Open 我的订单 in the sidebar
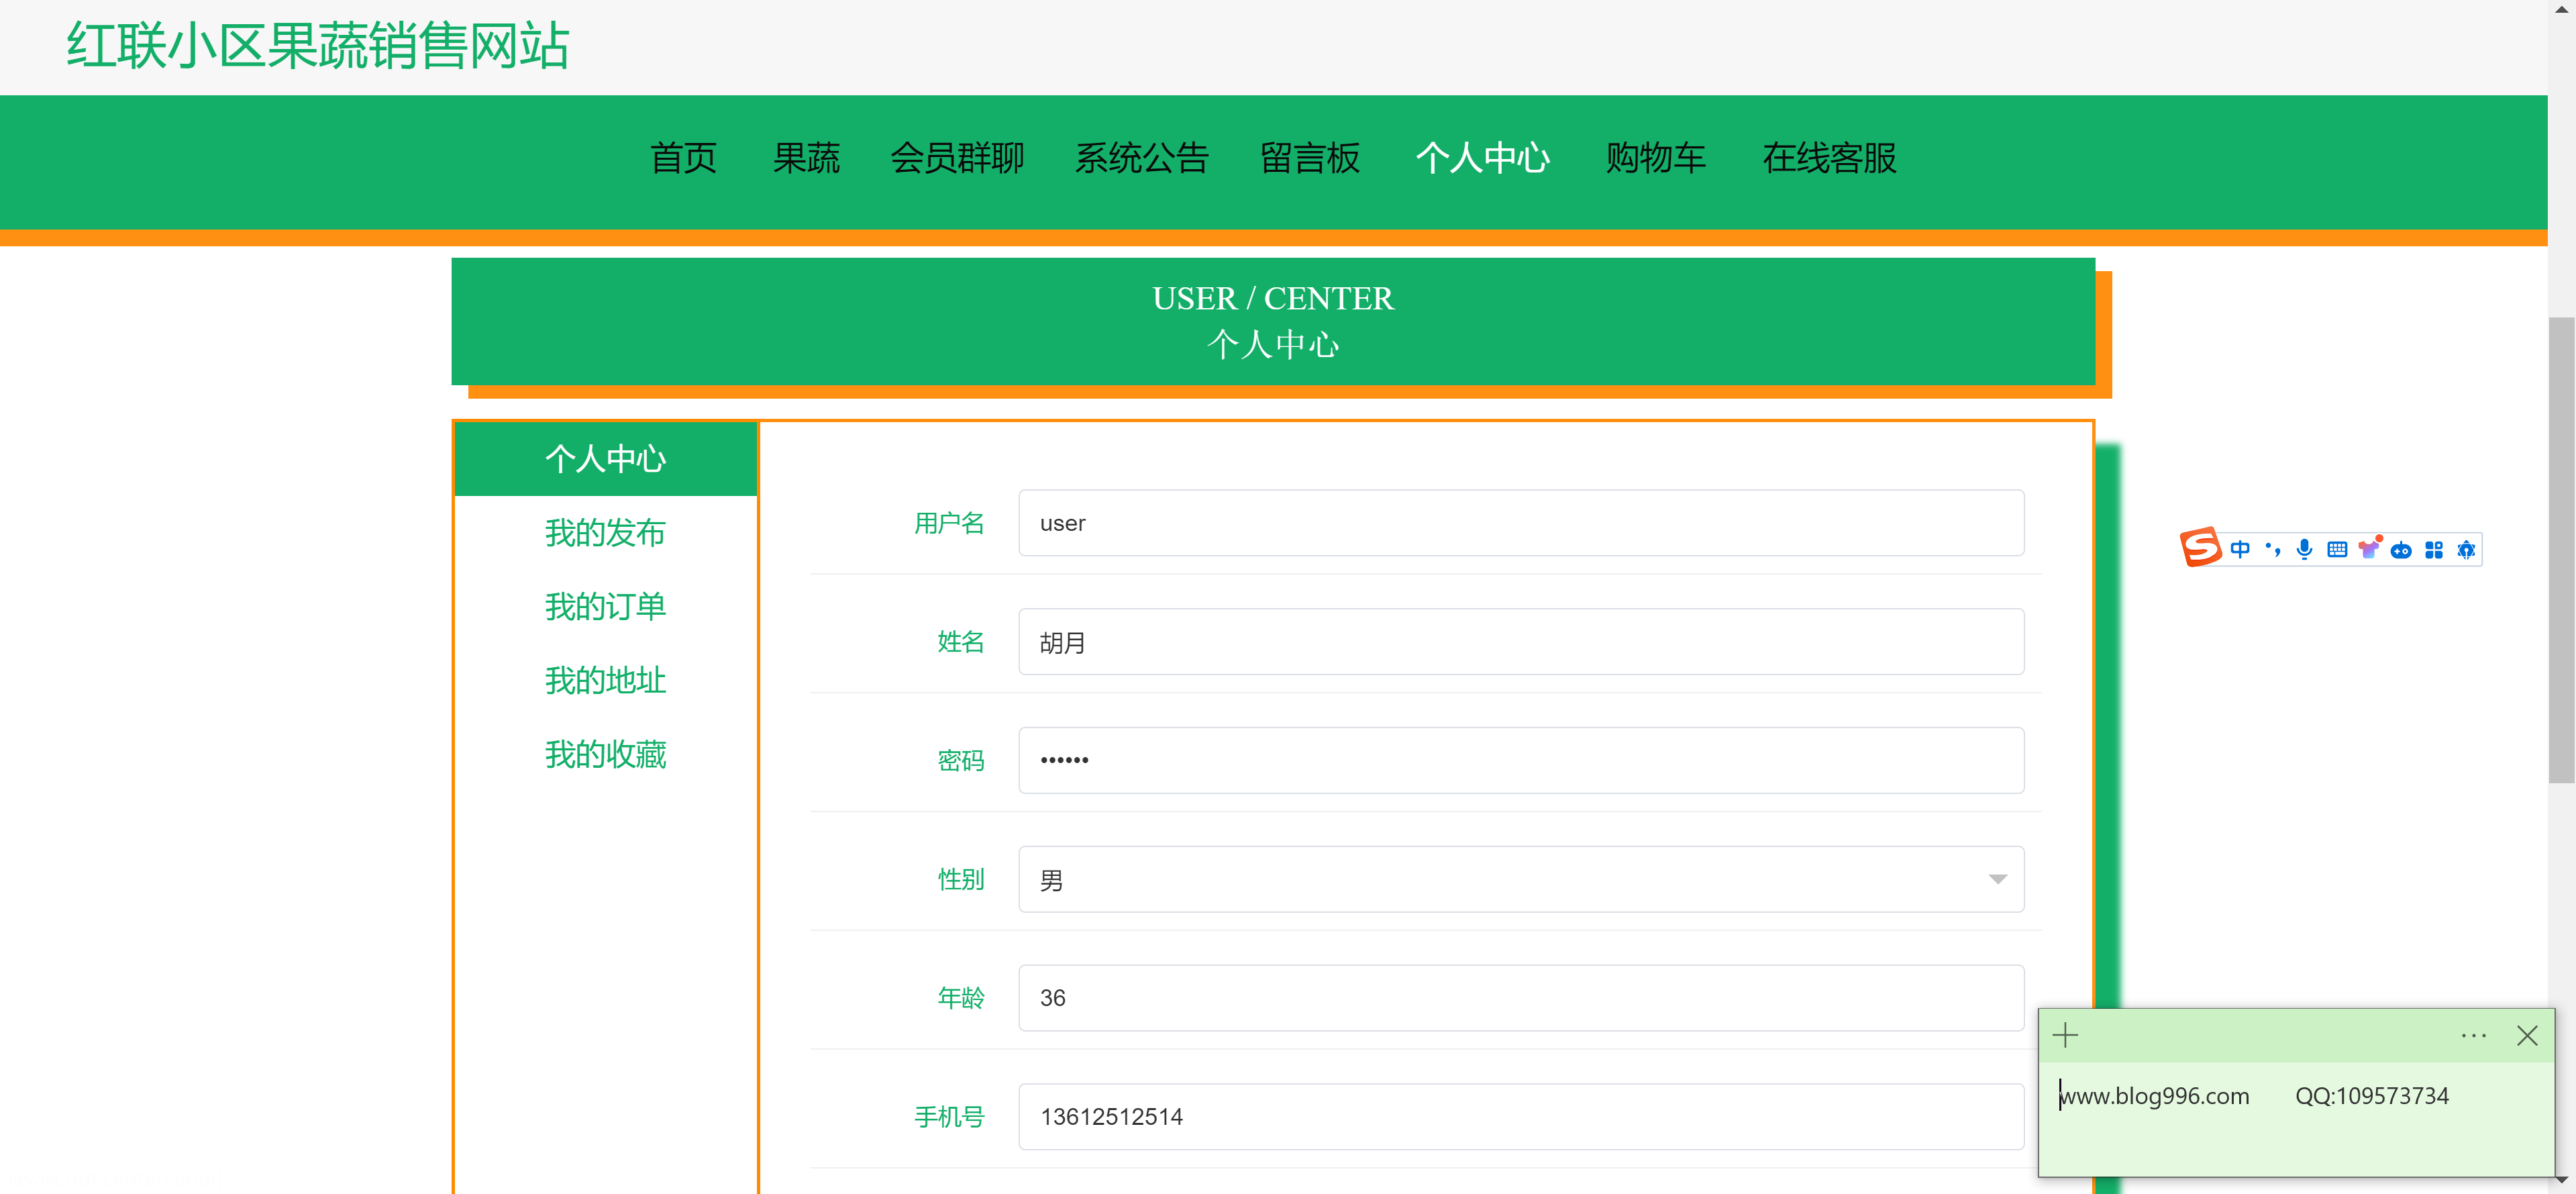This screenshot has width=2576, height=1194. 605,607
